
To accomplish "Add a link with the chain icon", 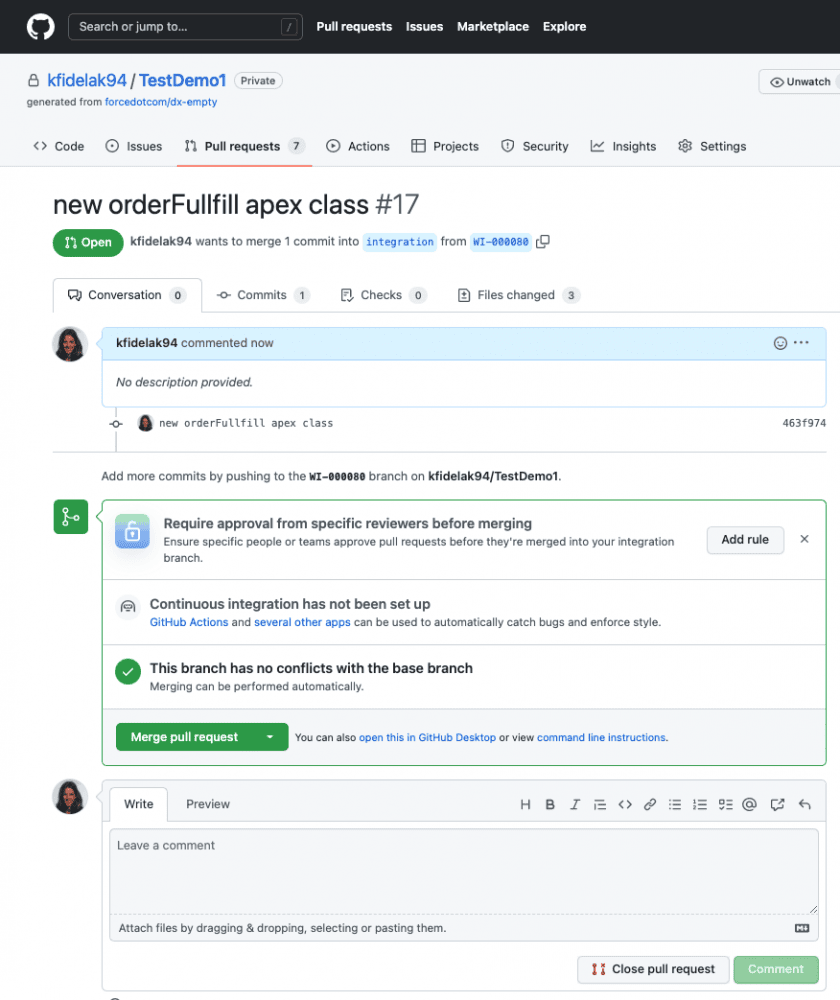I will click(x=650, y=805).
